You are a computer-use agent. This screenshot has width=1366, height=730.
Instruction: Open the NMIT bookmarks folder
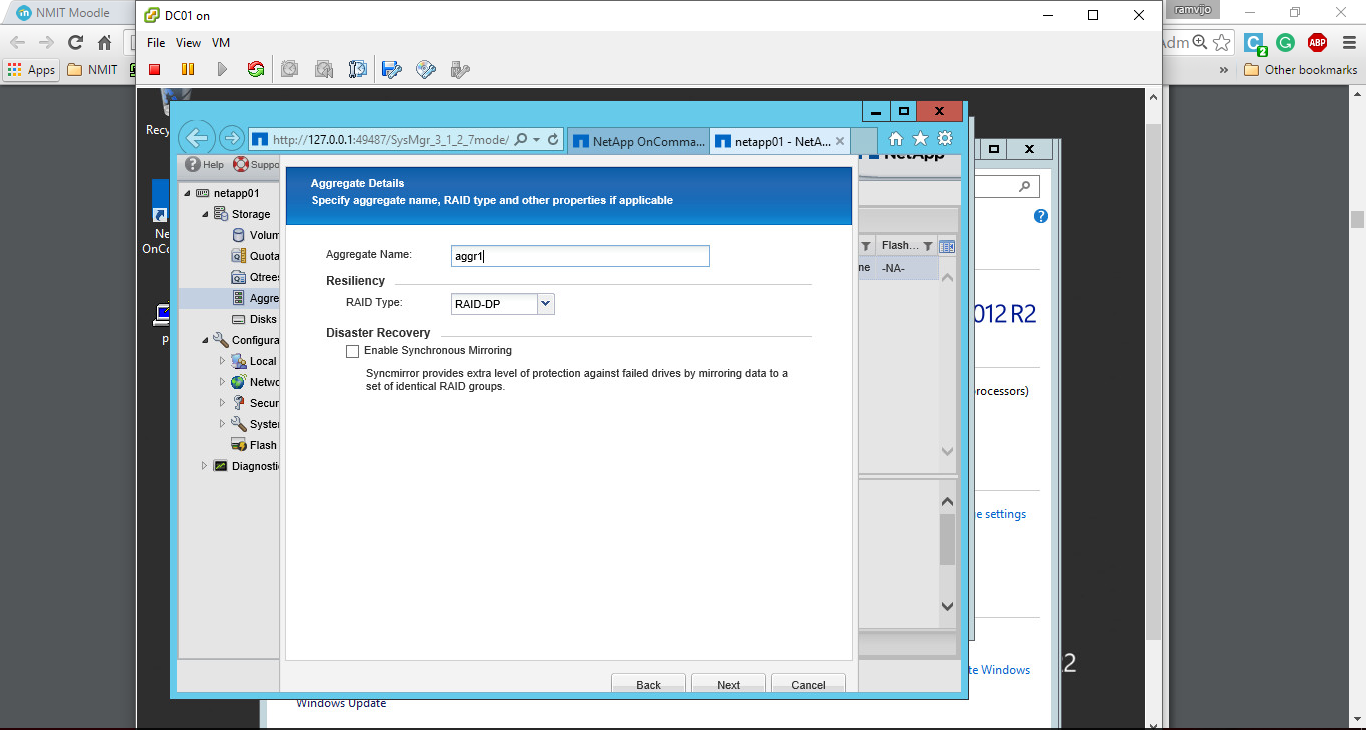tap(92, 70)
